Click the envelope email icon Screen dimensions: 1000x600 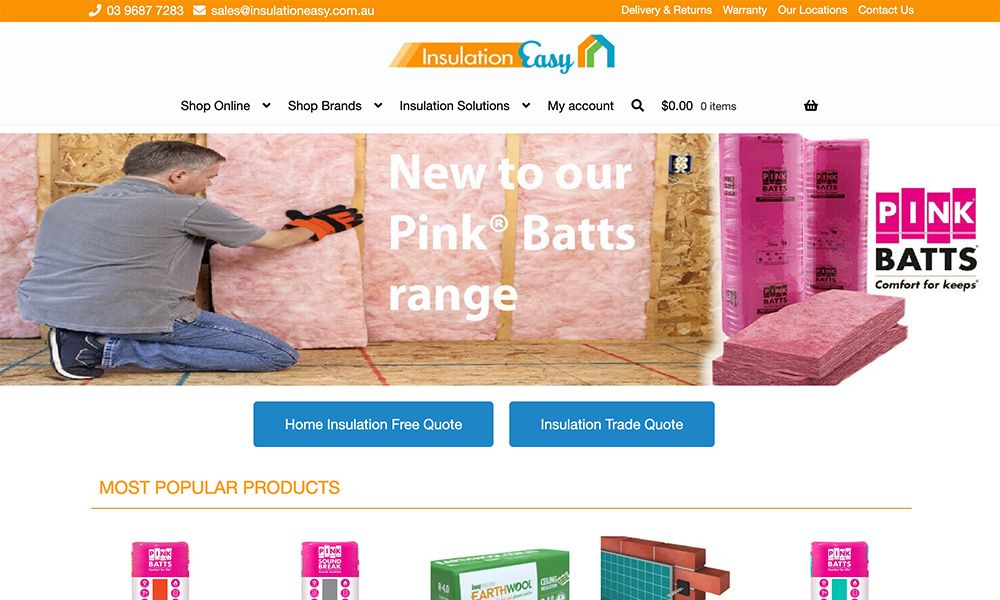point(200,10)
